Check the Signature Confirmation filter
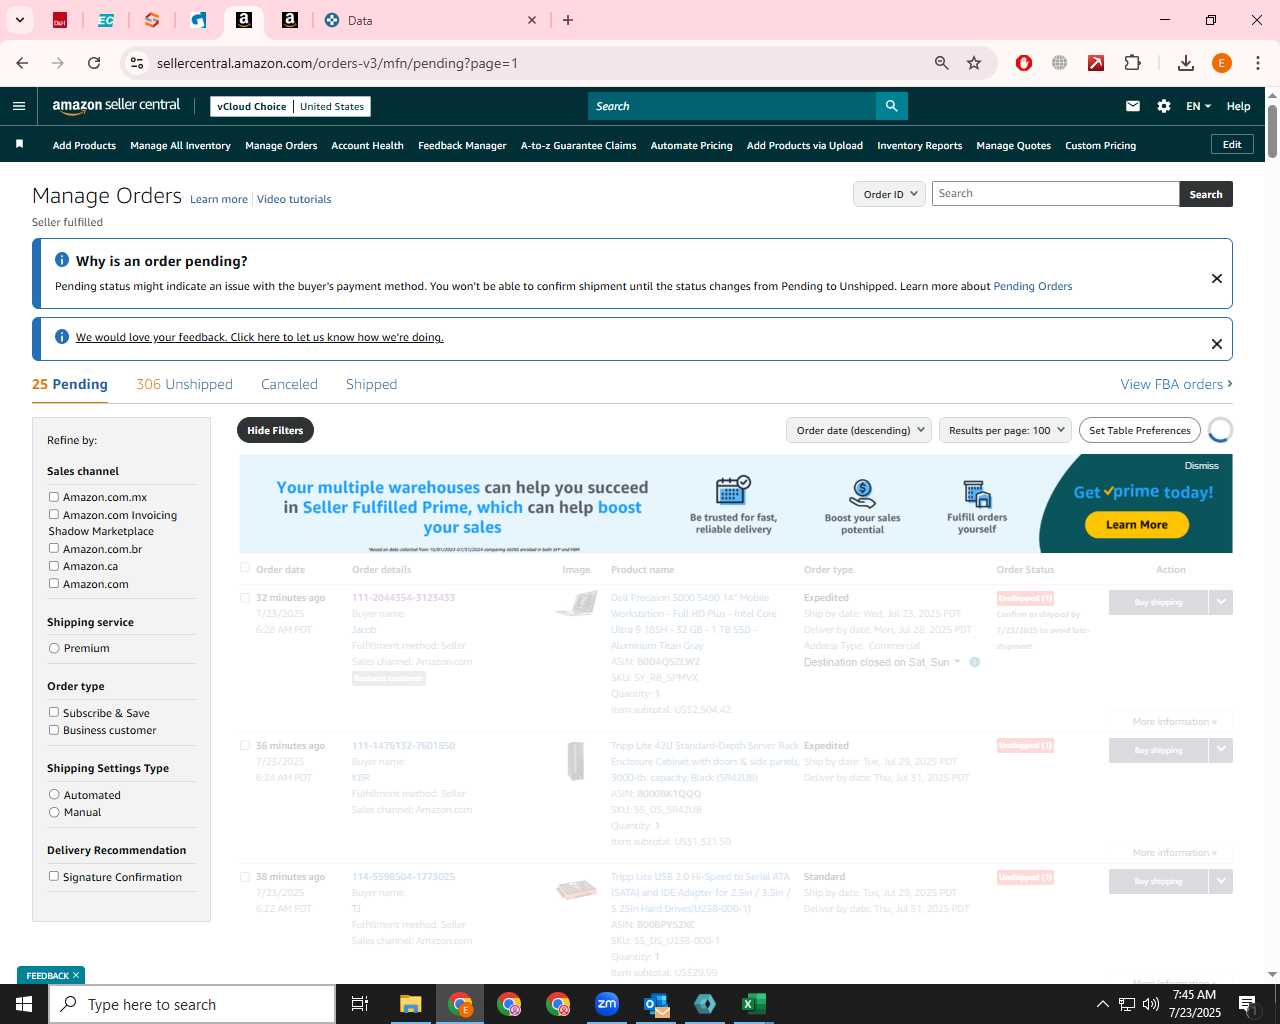Image resolution: width=1280 pixels, height=1024 pixels. [x=54, y=877]
